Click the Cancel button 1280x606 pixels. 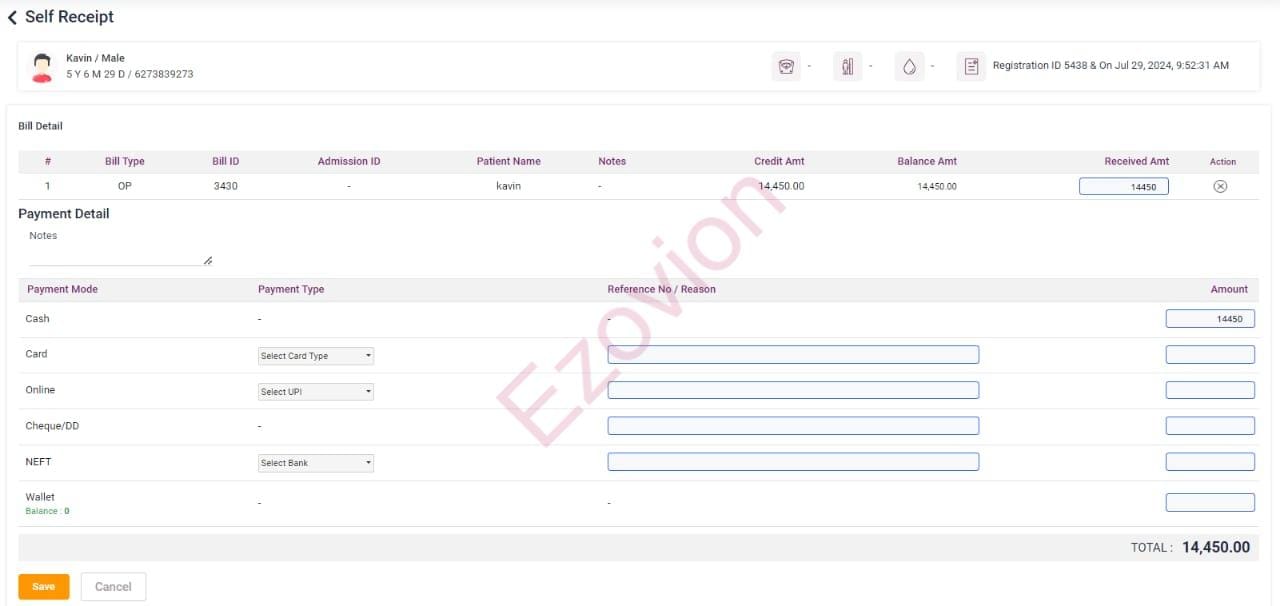[x=113, y=587]
